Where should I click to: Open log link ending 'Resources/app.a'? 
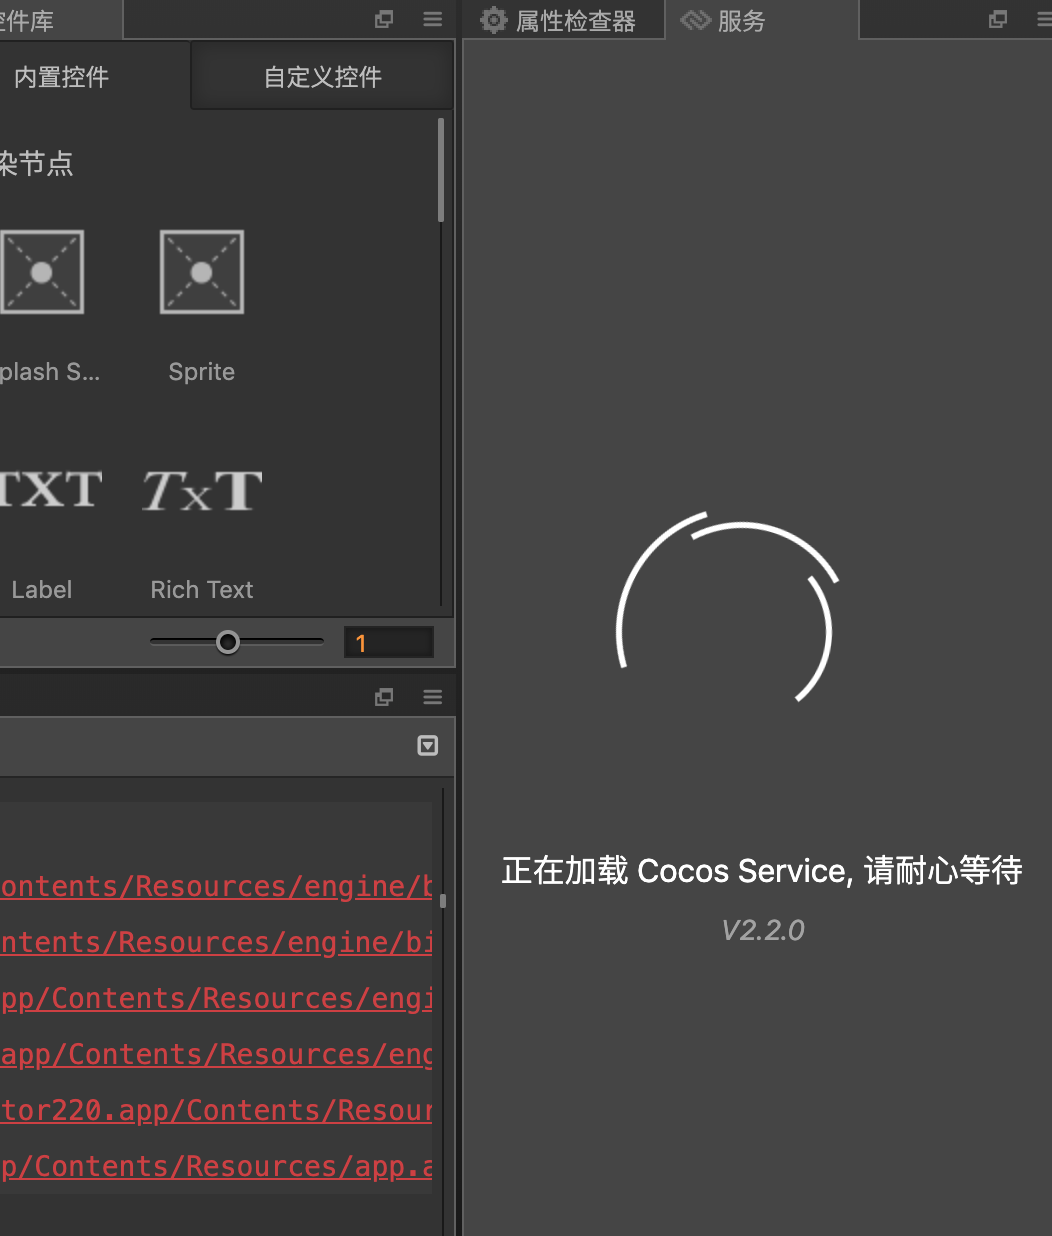pos(216,1167)
